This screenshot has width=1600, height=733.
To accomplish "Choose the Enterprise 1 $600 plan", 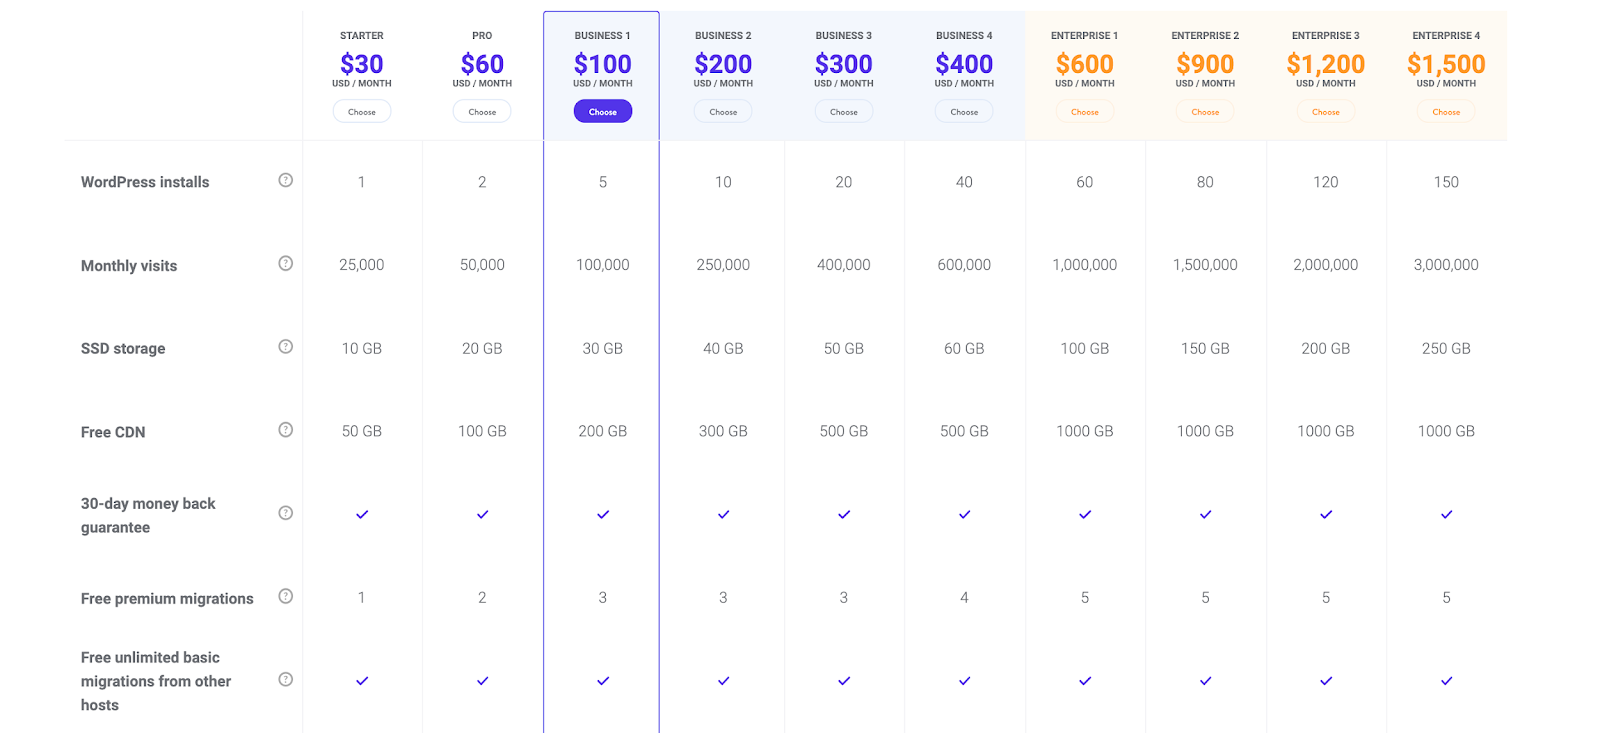I will pos(1085,112).
